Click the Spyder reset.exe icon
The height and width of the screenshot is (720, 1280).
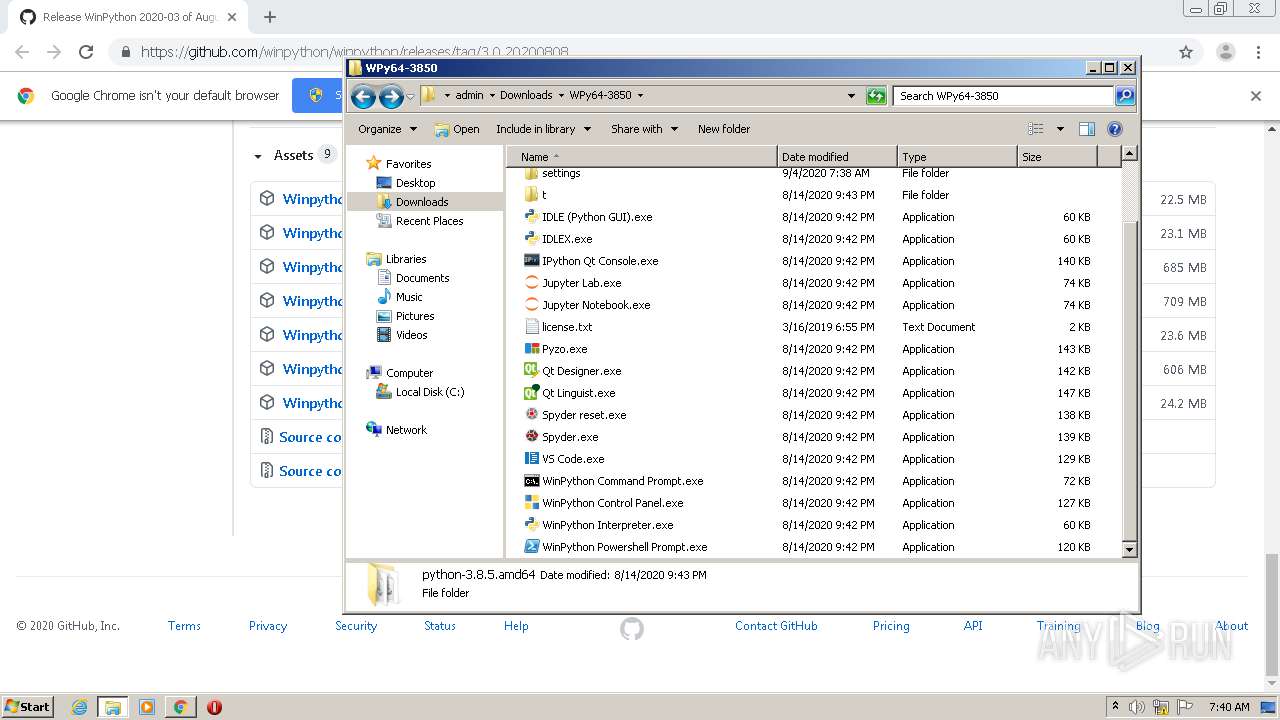pyautogui.click(x=532, y=415)
